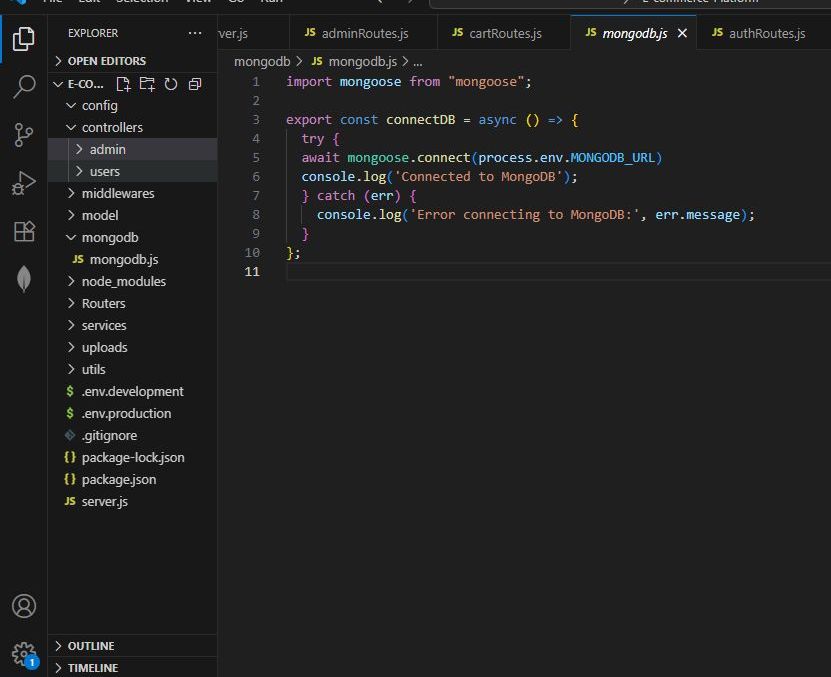Open the Explorer view in activity bar
Image resolution: width=831 pixels, height=677 pixels.
pos(23,39)
